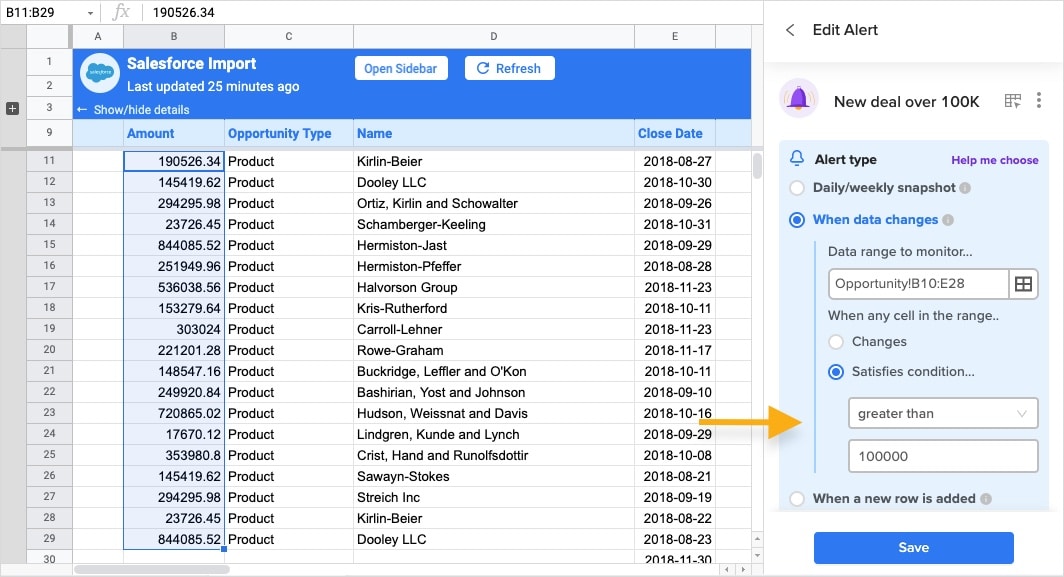Click the Refresh button
This screenshot has height=577, width=1064.
[509, 68]
